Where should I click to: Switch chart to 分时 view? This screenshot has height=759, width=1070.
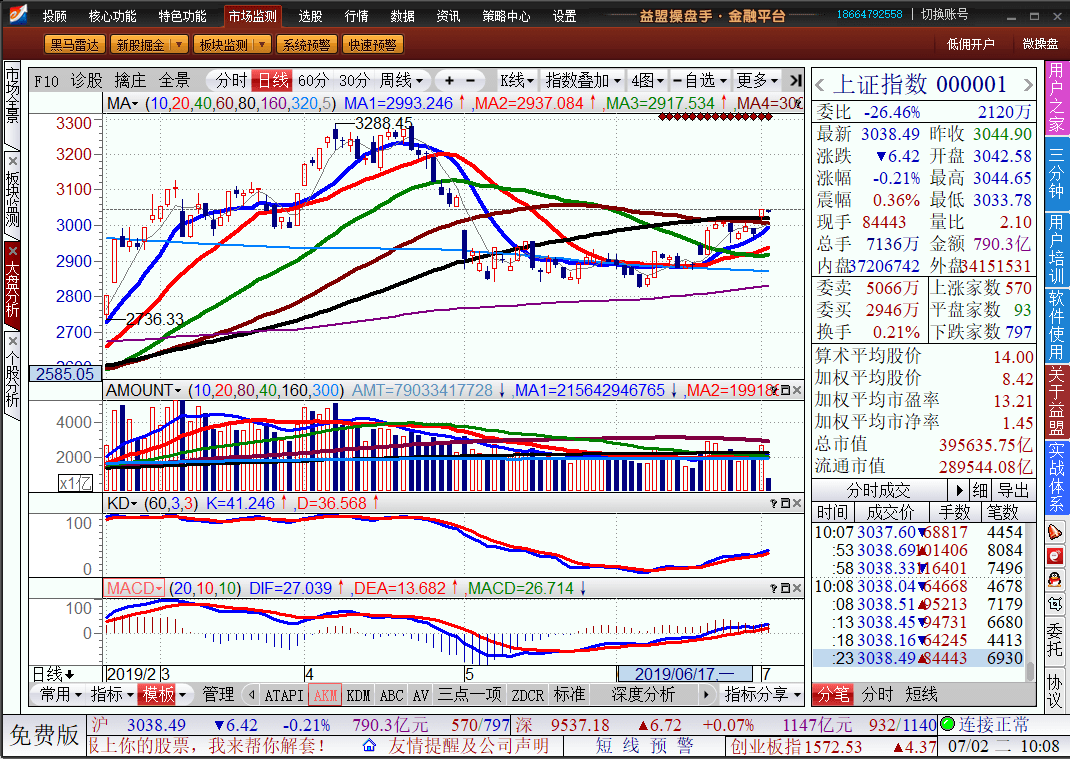[x=231, y=81]
